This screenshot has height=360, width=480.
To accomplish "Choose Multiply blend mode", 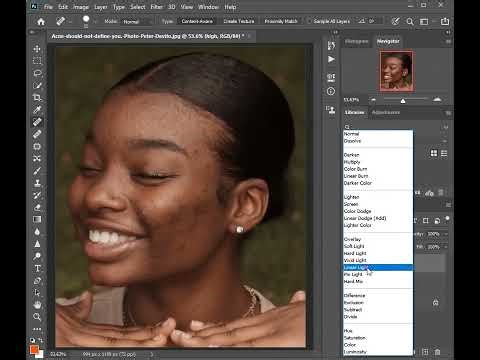I will click(378, 162).
